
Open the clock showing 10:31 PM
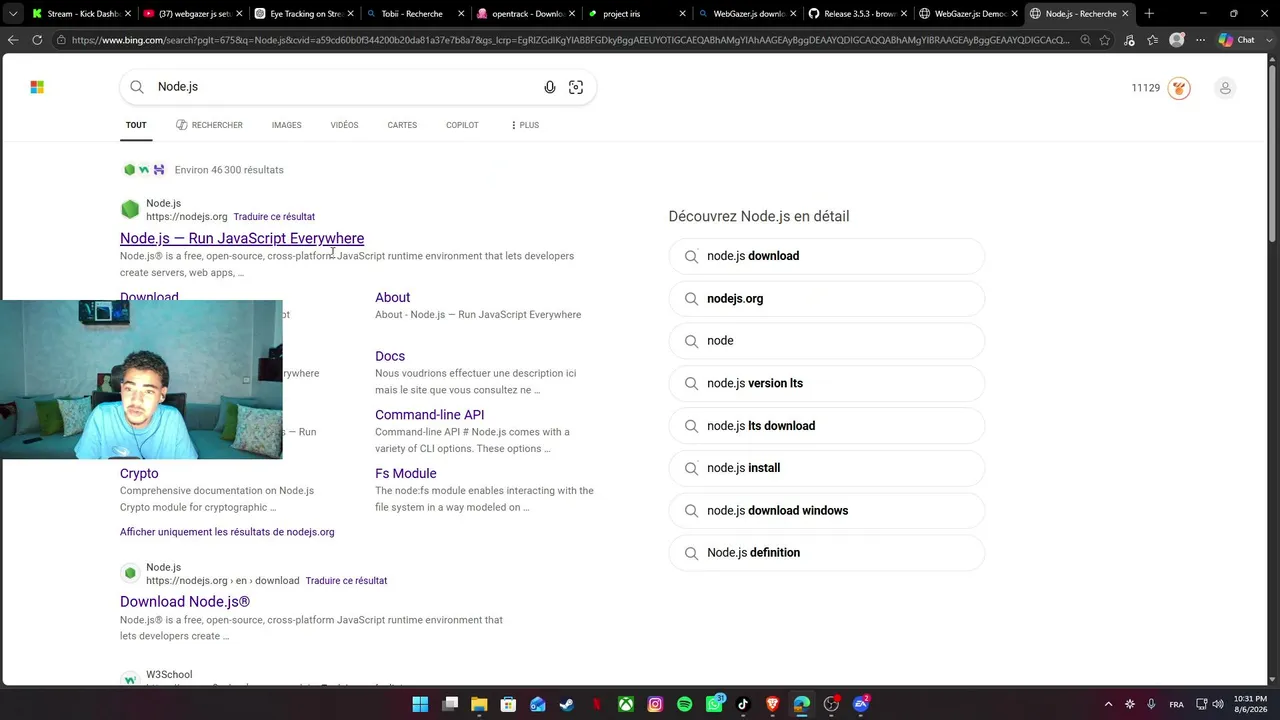(x=1250, y=704)
